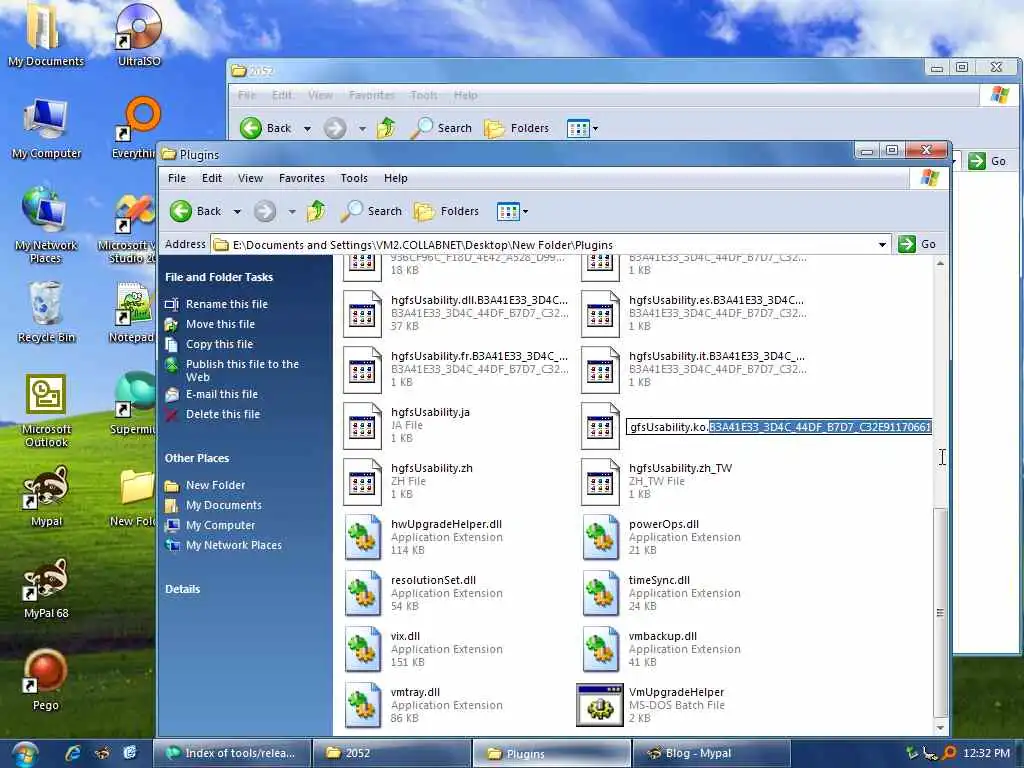
Task: Click the scroll down arrow of file list
Action: 940,728
